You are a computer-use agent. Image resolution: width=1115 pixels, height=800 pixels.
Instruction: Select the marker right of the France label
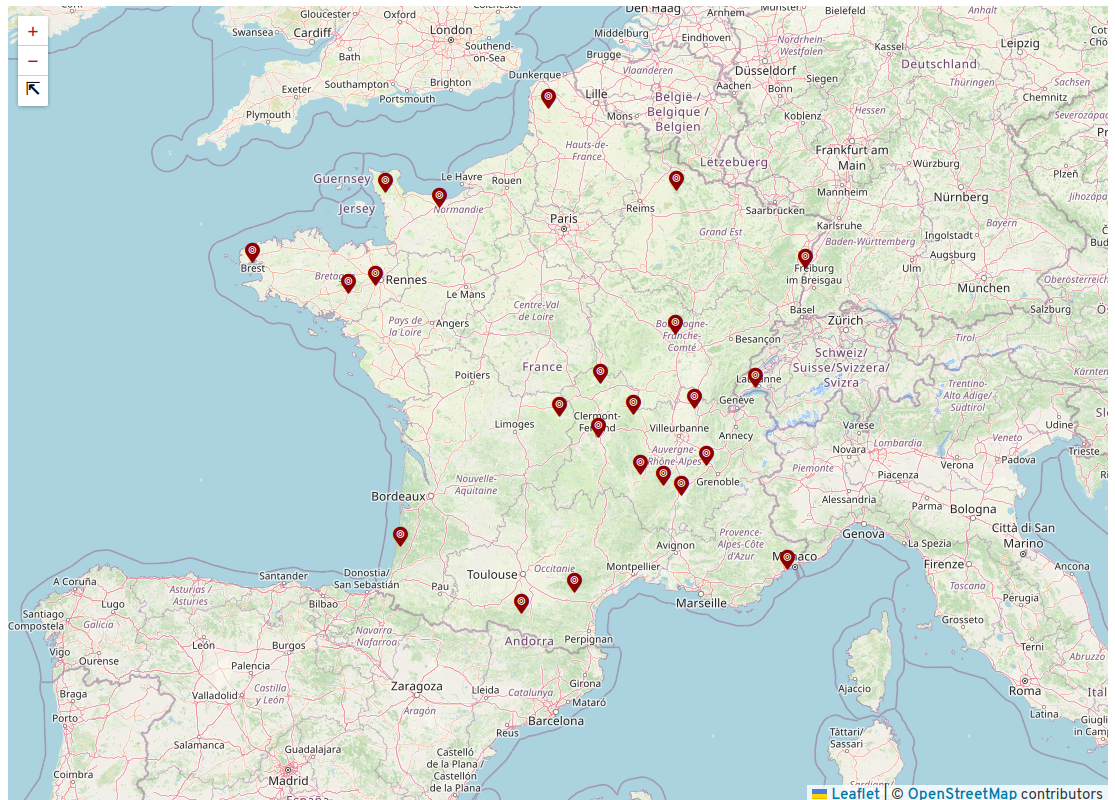coord(601,373)
